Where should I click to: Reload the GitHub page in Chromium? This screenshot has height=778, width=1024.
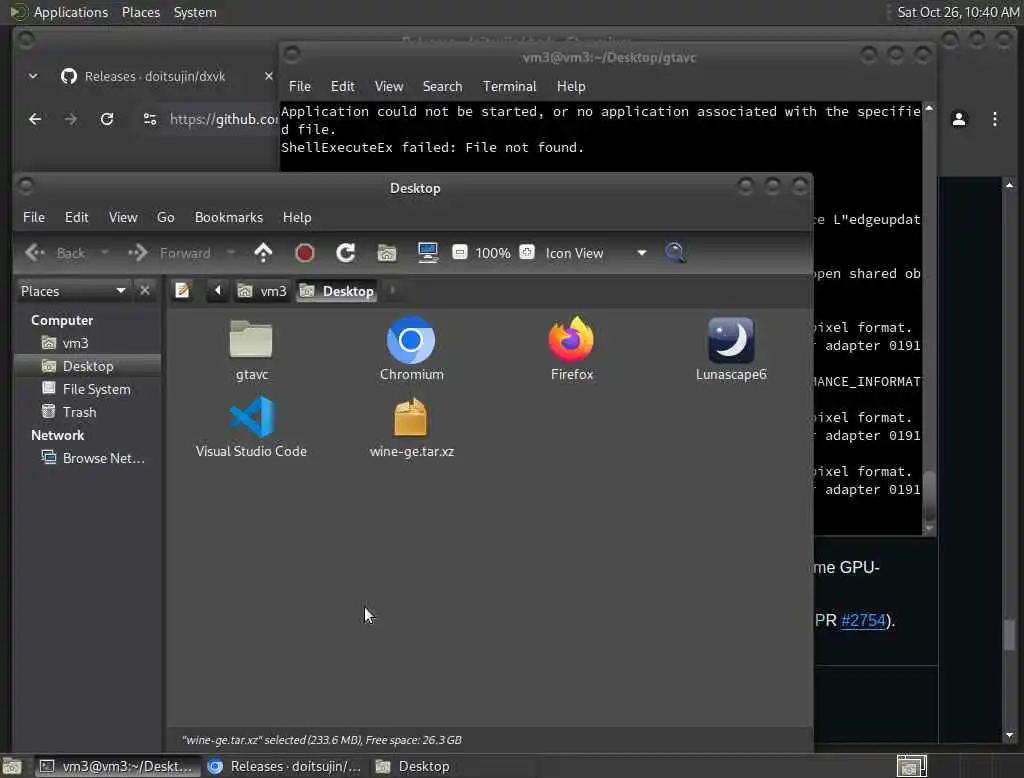click(107, 119)
